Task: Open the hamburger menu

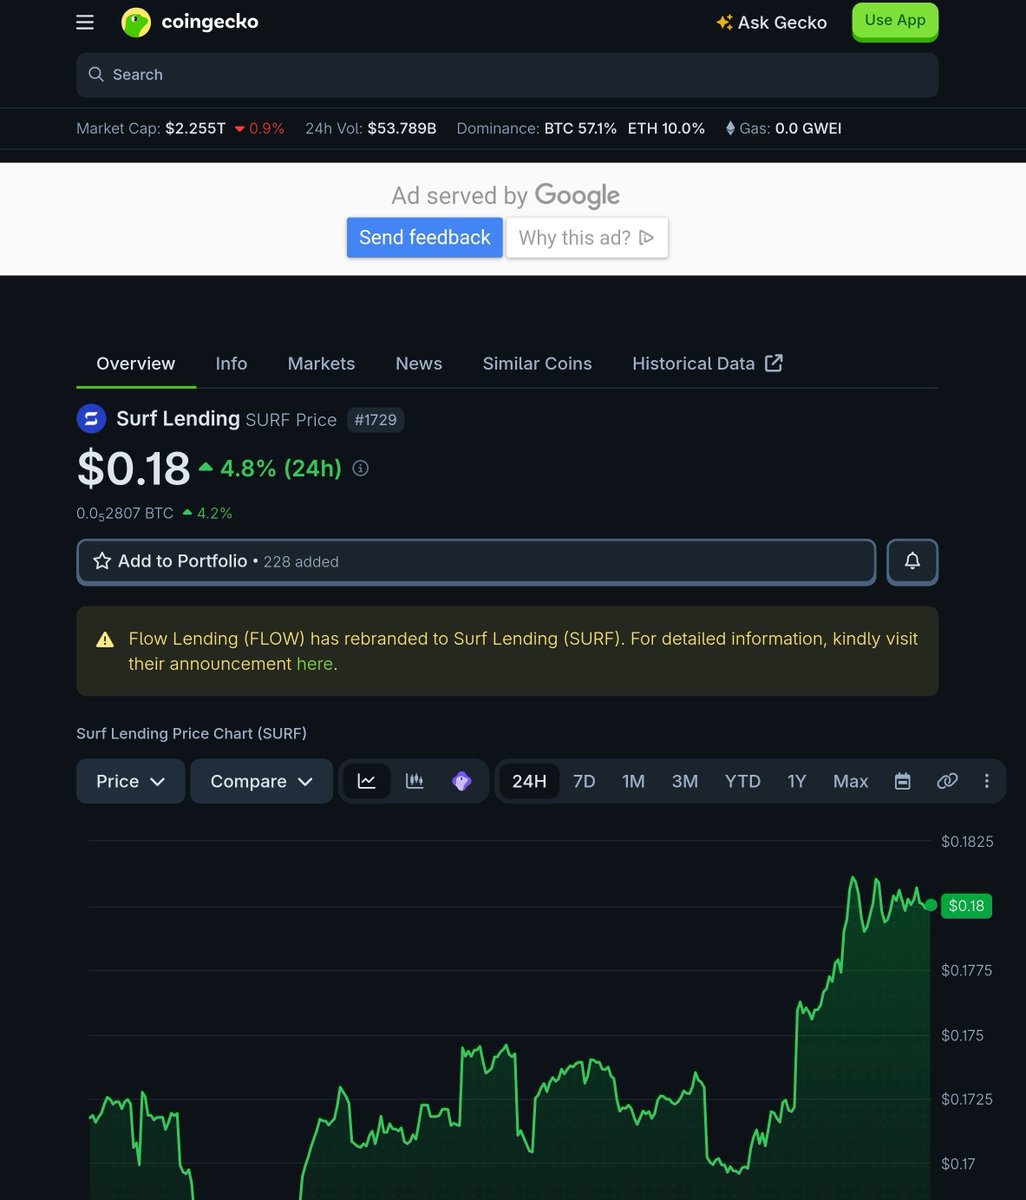Action: point(85,22)
